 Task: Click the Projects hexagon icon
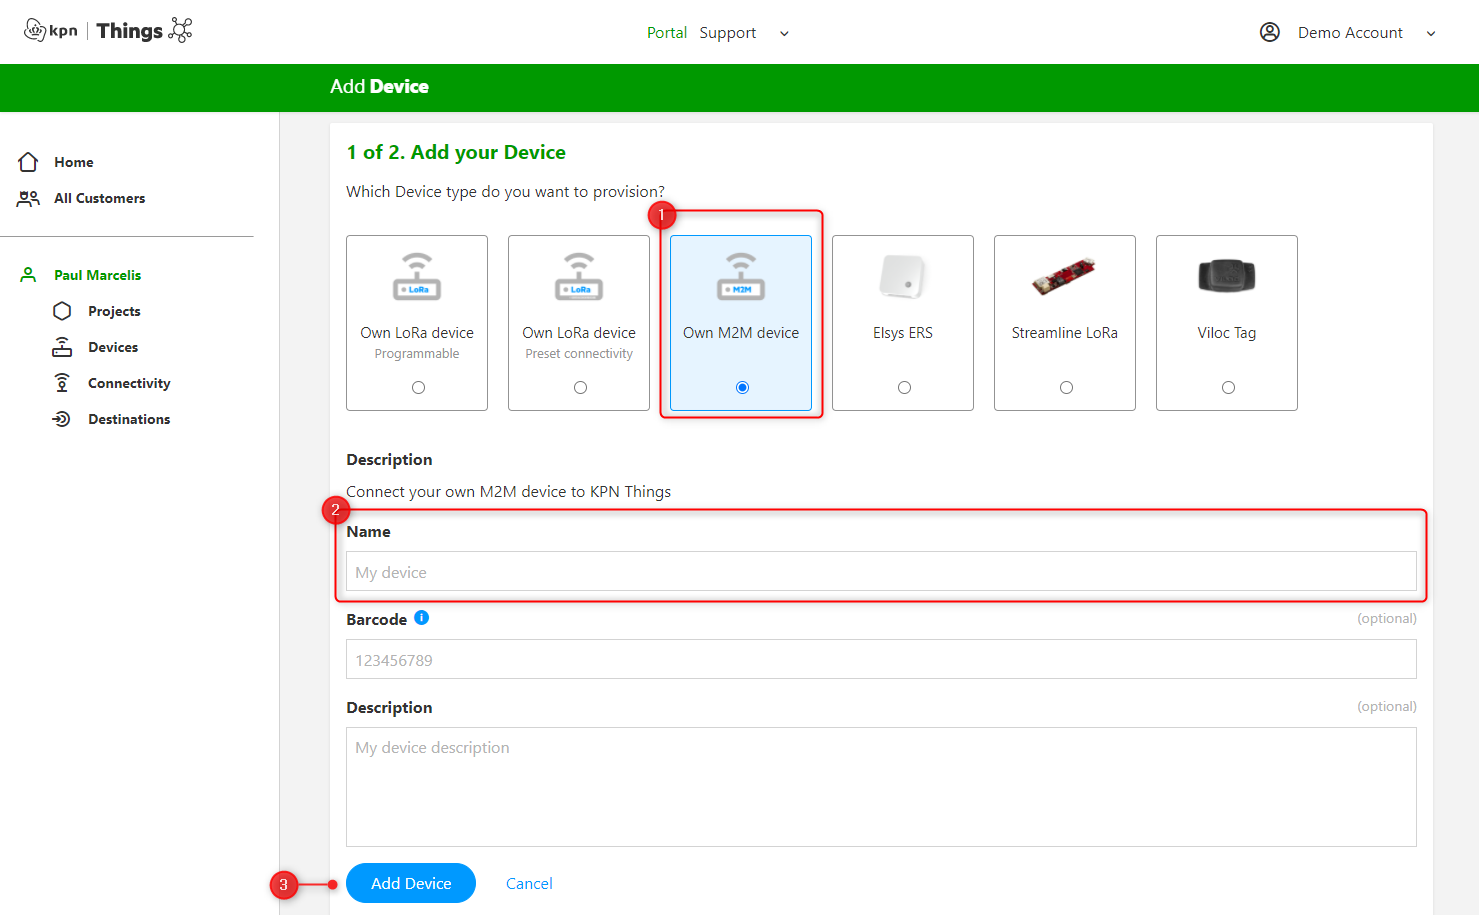click(62, 311)
